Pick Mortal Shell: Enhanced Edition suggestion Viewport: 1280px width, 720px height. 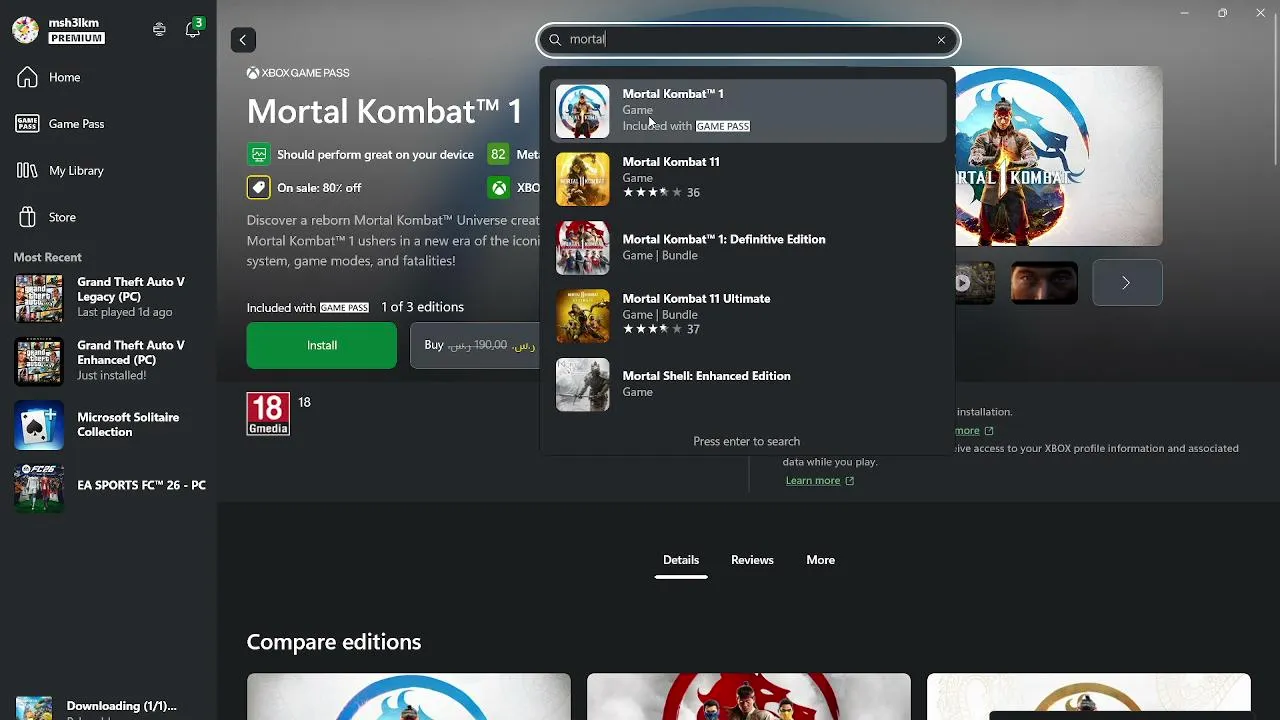[x=748, y=384]
